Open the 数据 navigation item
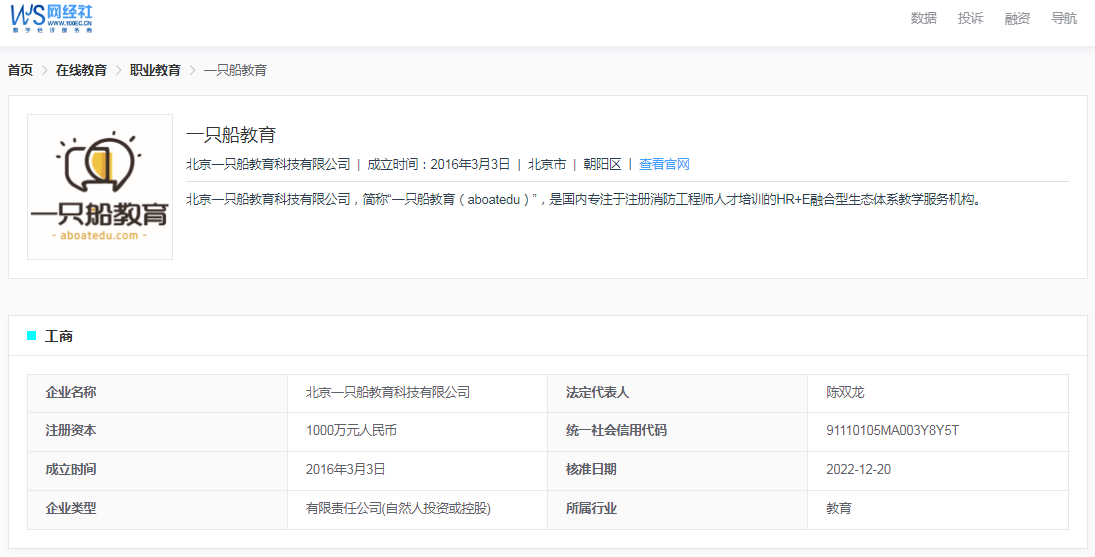This screenshot has height=557, width=1095. (x=923, y=19)
